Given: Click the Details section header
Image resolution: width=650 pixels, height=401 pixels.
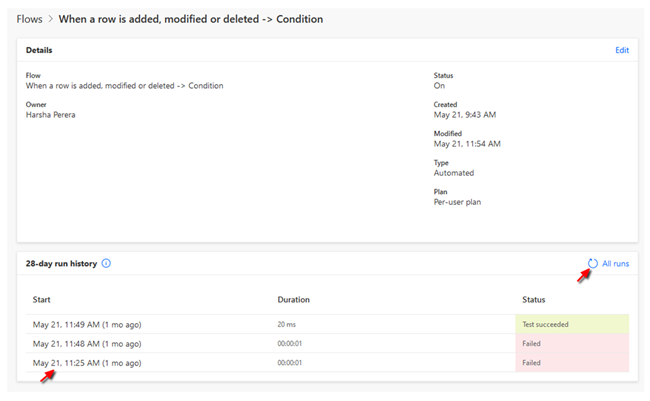Looking at the screenshot, I should coord(39,50).
